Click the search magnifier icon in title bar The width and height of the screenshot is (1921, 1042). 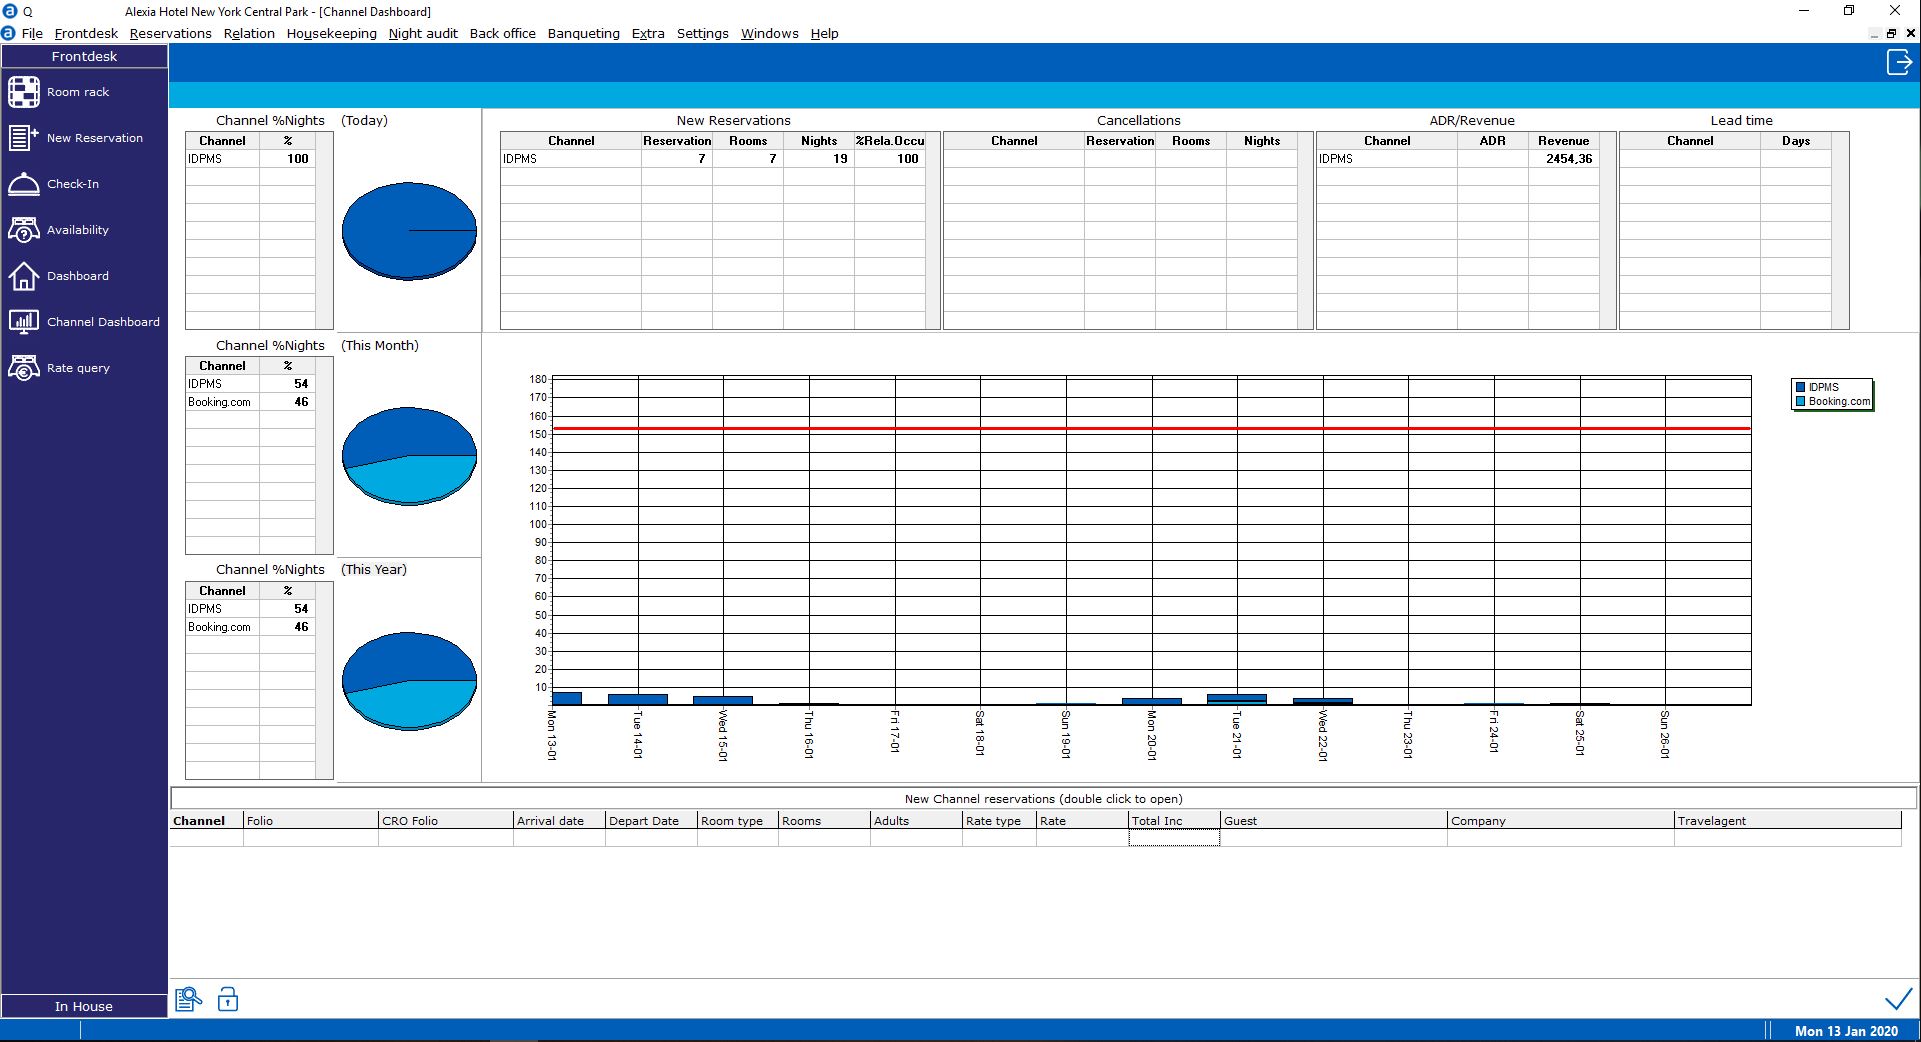28,12
